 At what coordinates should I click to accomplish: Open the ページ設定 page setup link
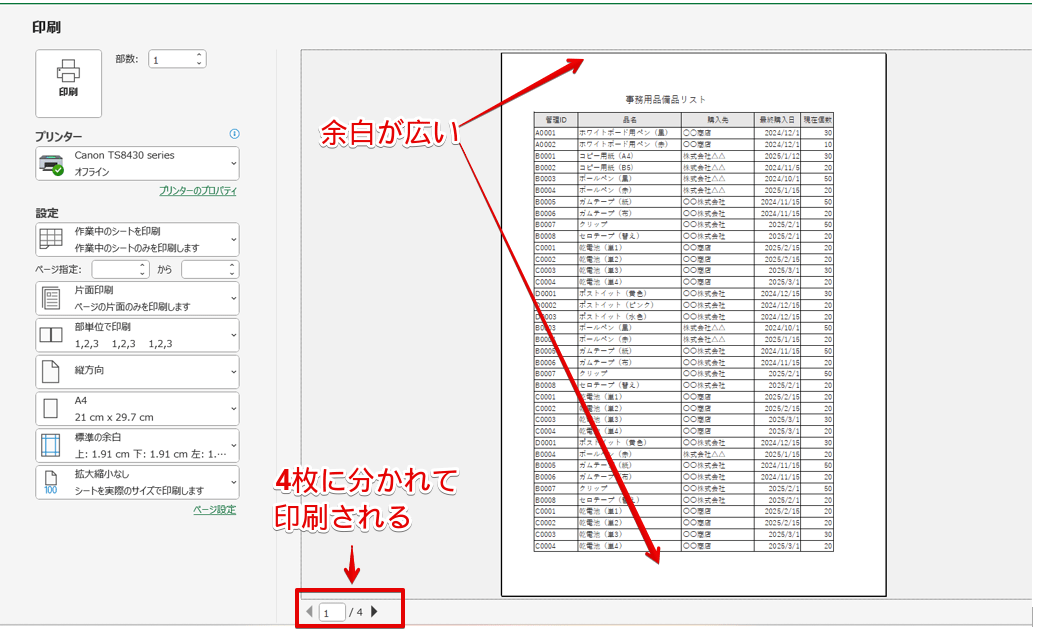pyautogui.click(x=215, y=510)
